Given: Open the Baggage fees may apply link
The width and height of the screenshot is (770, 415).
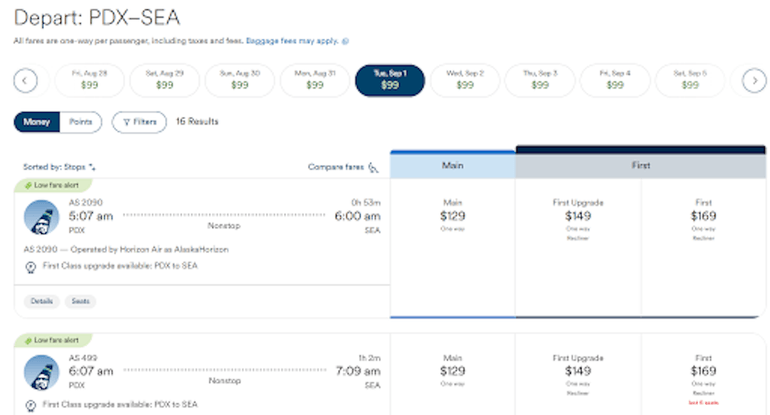Looking at the screenshot, I should pos(292,42).
